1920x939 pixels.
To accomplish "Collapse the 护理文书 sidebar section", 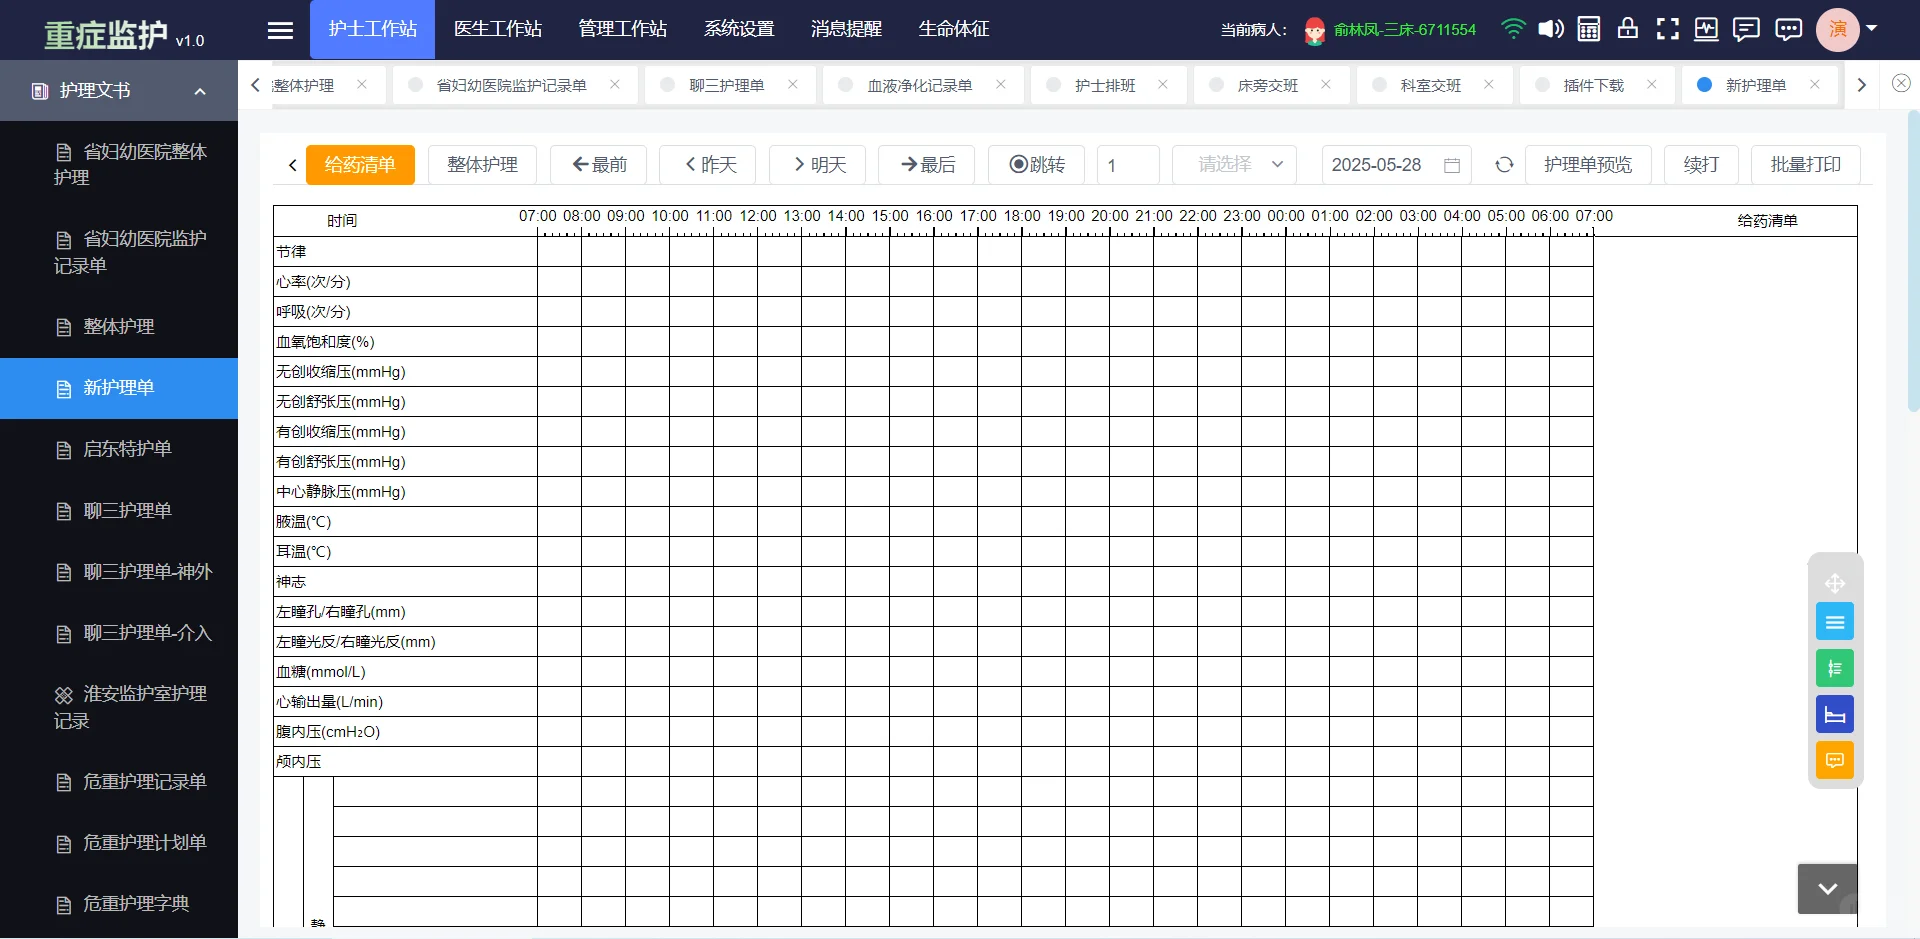I will [199, 91].
